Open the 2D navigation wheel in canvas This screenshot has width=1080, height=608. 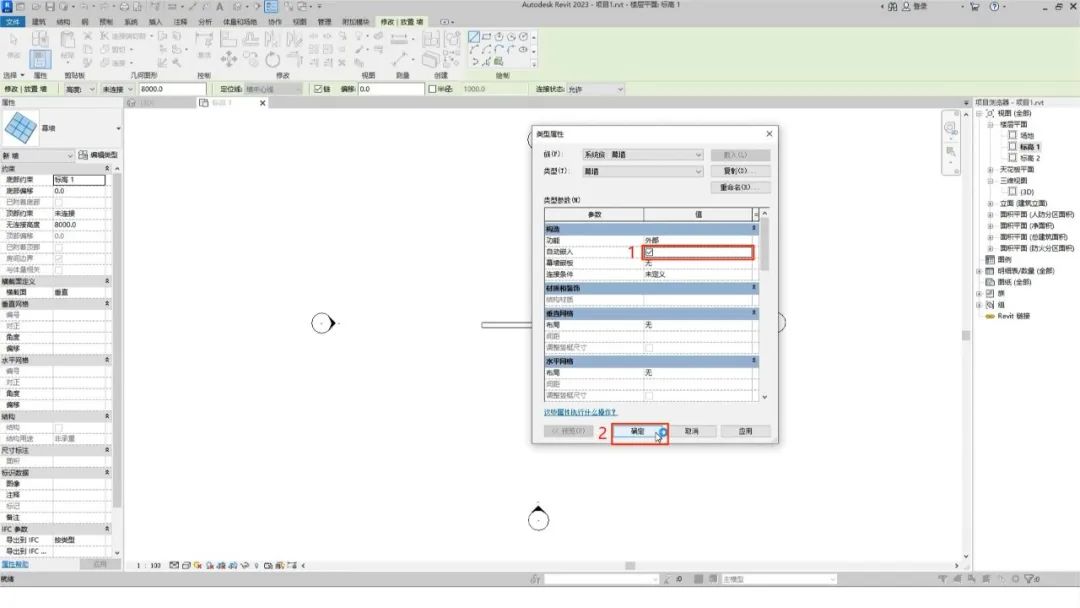[951, 128]
